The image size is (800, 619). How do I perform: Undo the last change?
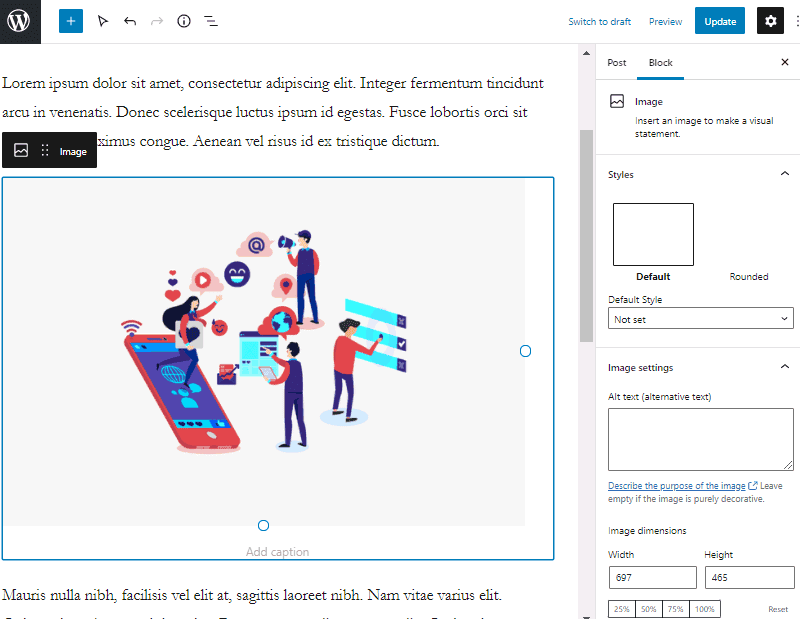coord(130,21)
